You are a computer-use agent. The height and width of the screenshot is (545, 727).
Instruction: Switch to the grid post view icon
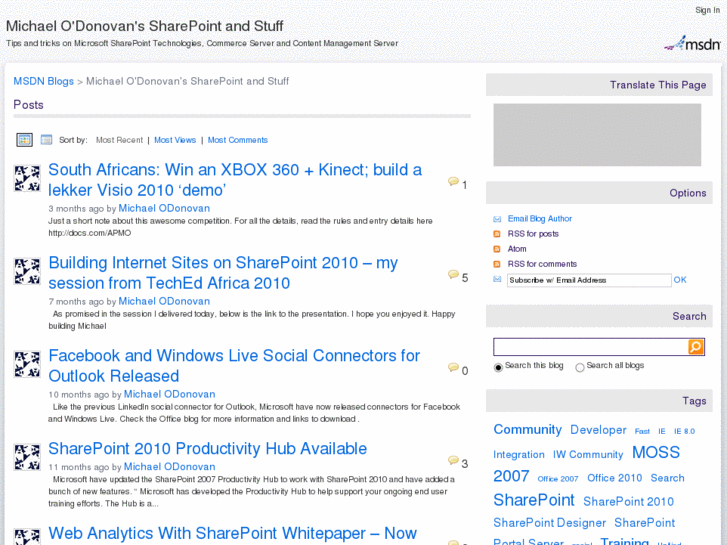click(25, 140)
